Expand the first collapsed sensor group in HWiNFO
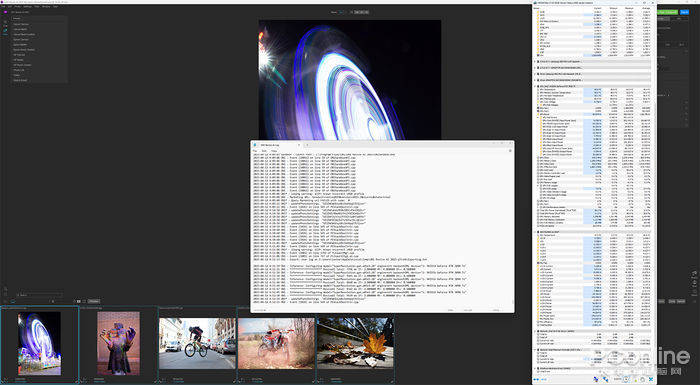Image resolution: width=700 pixels, height=385 pixels. 535,61
